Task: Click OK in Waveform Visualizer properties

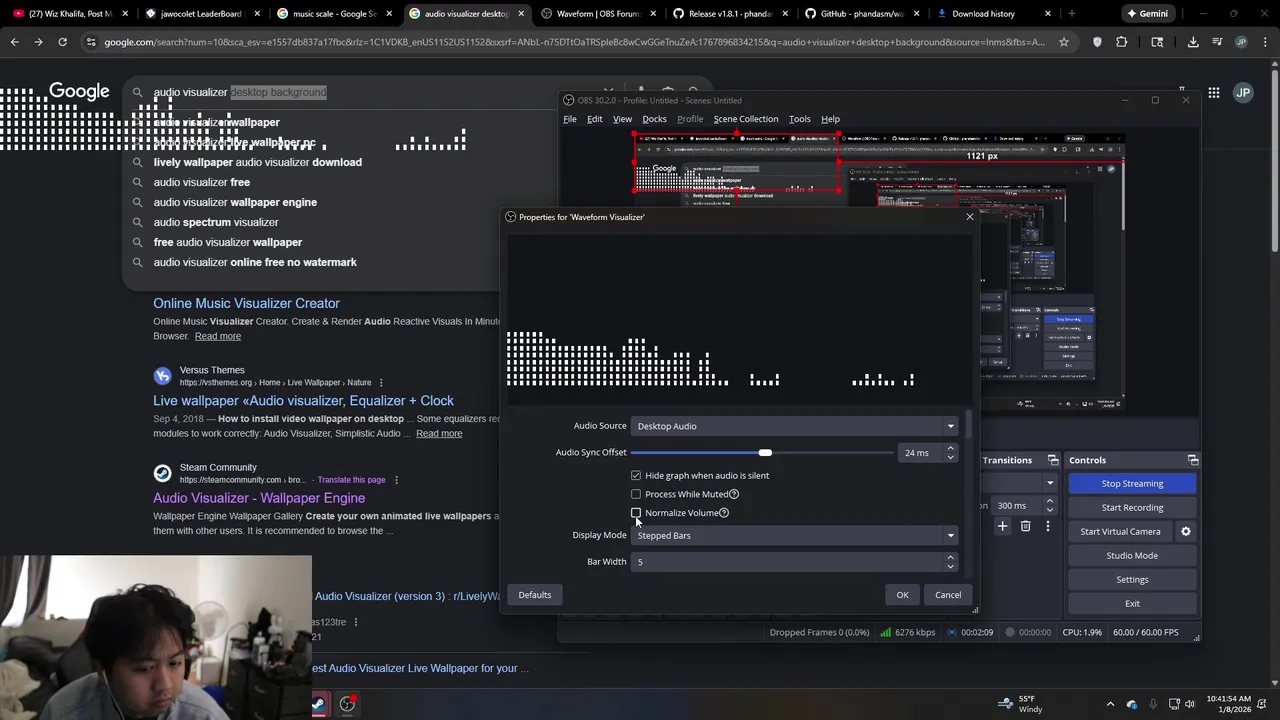Action: pos(902,595)
